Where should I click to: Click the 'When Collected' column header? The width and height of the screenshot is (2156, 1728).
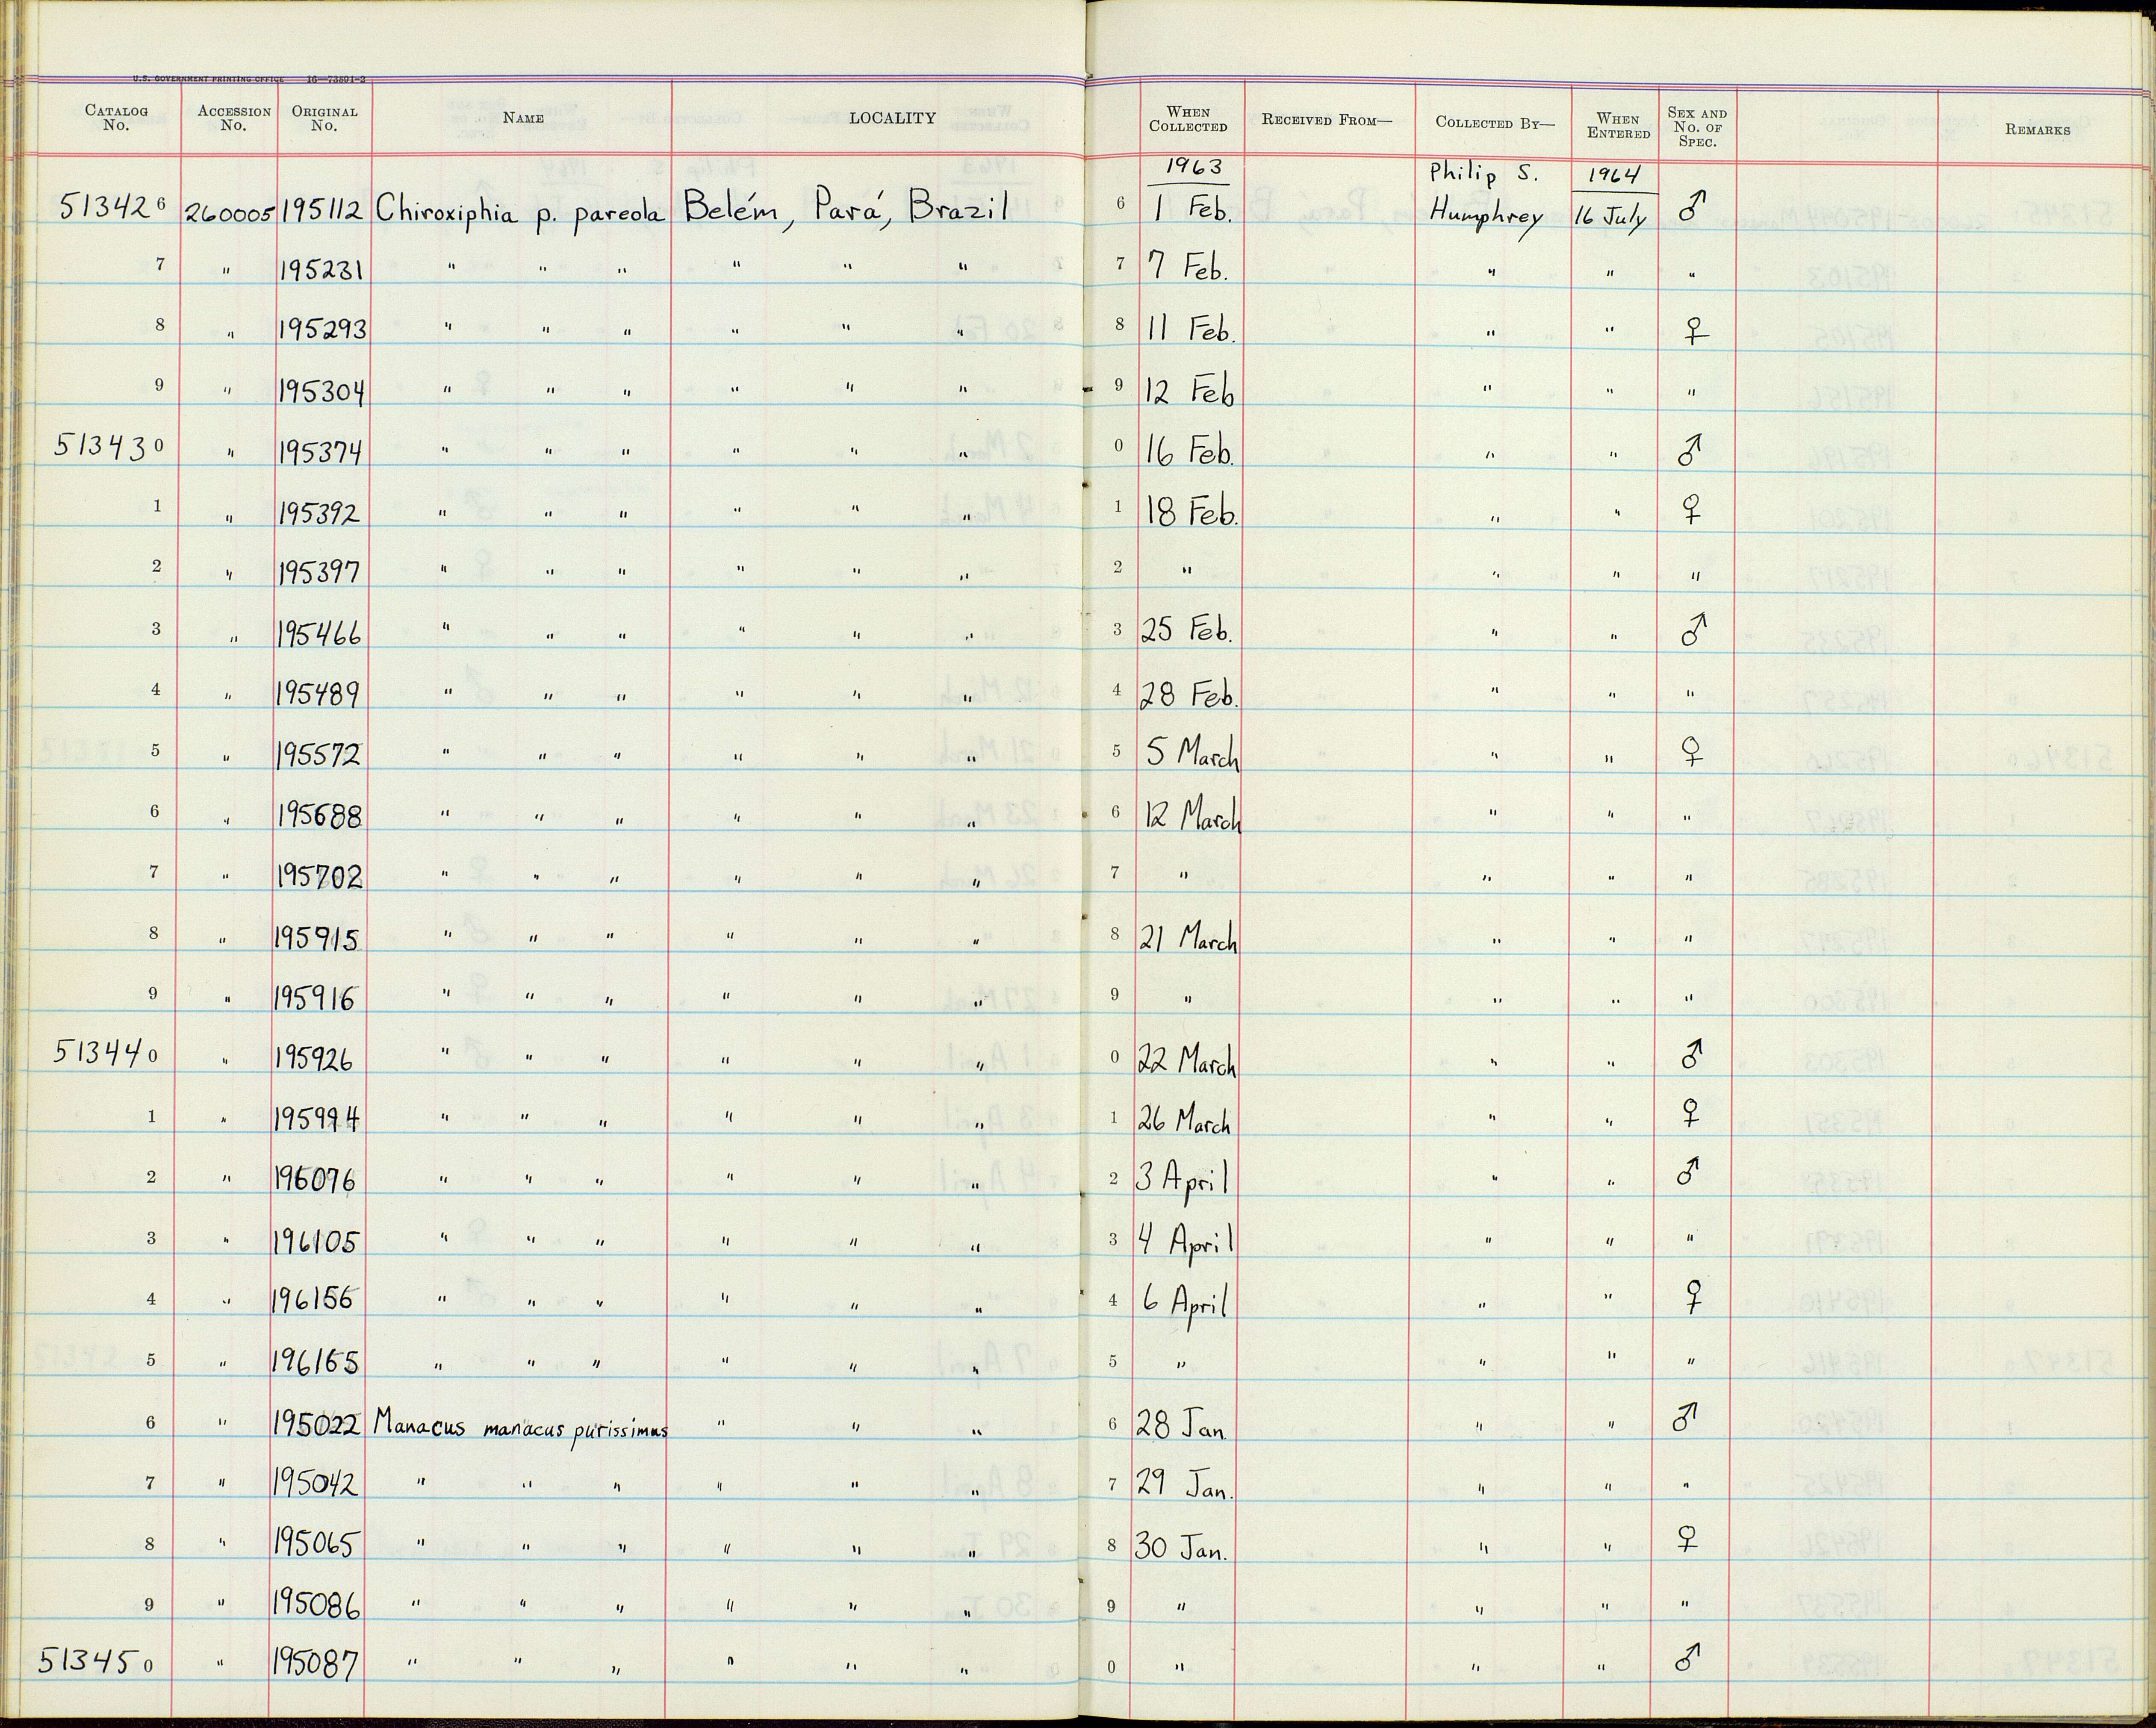click(x=1188, y=119)
